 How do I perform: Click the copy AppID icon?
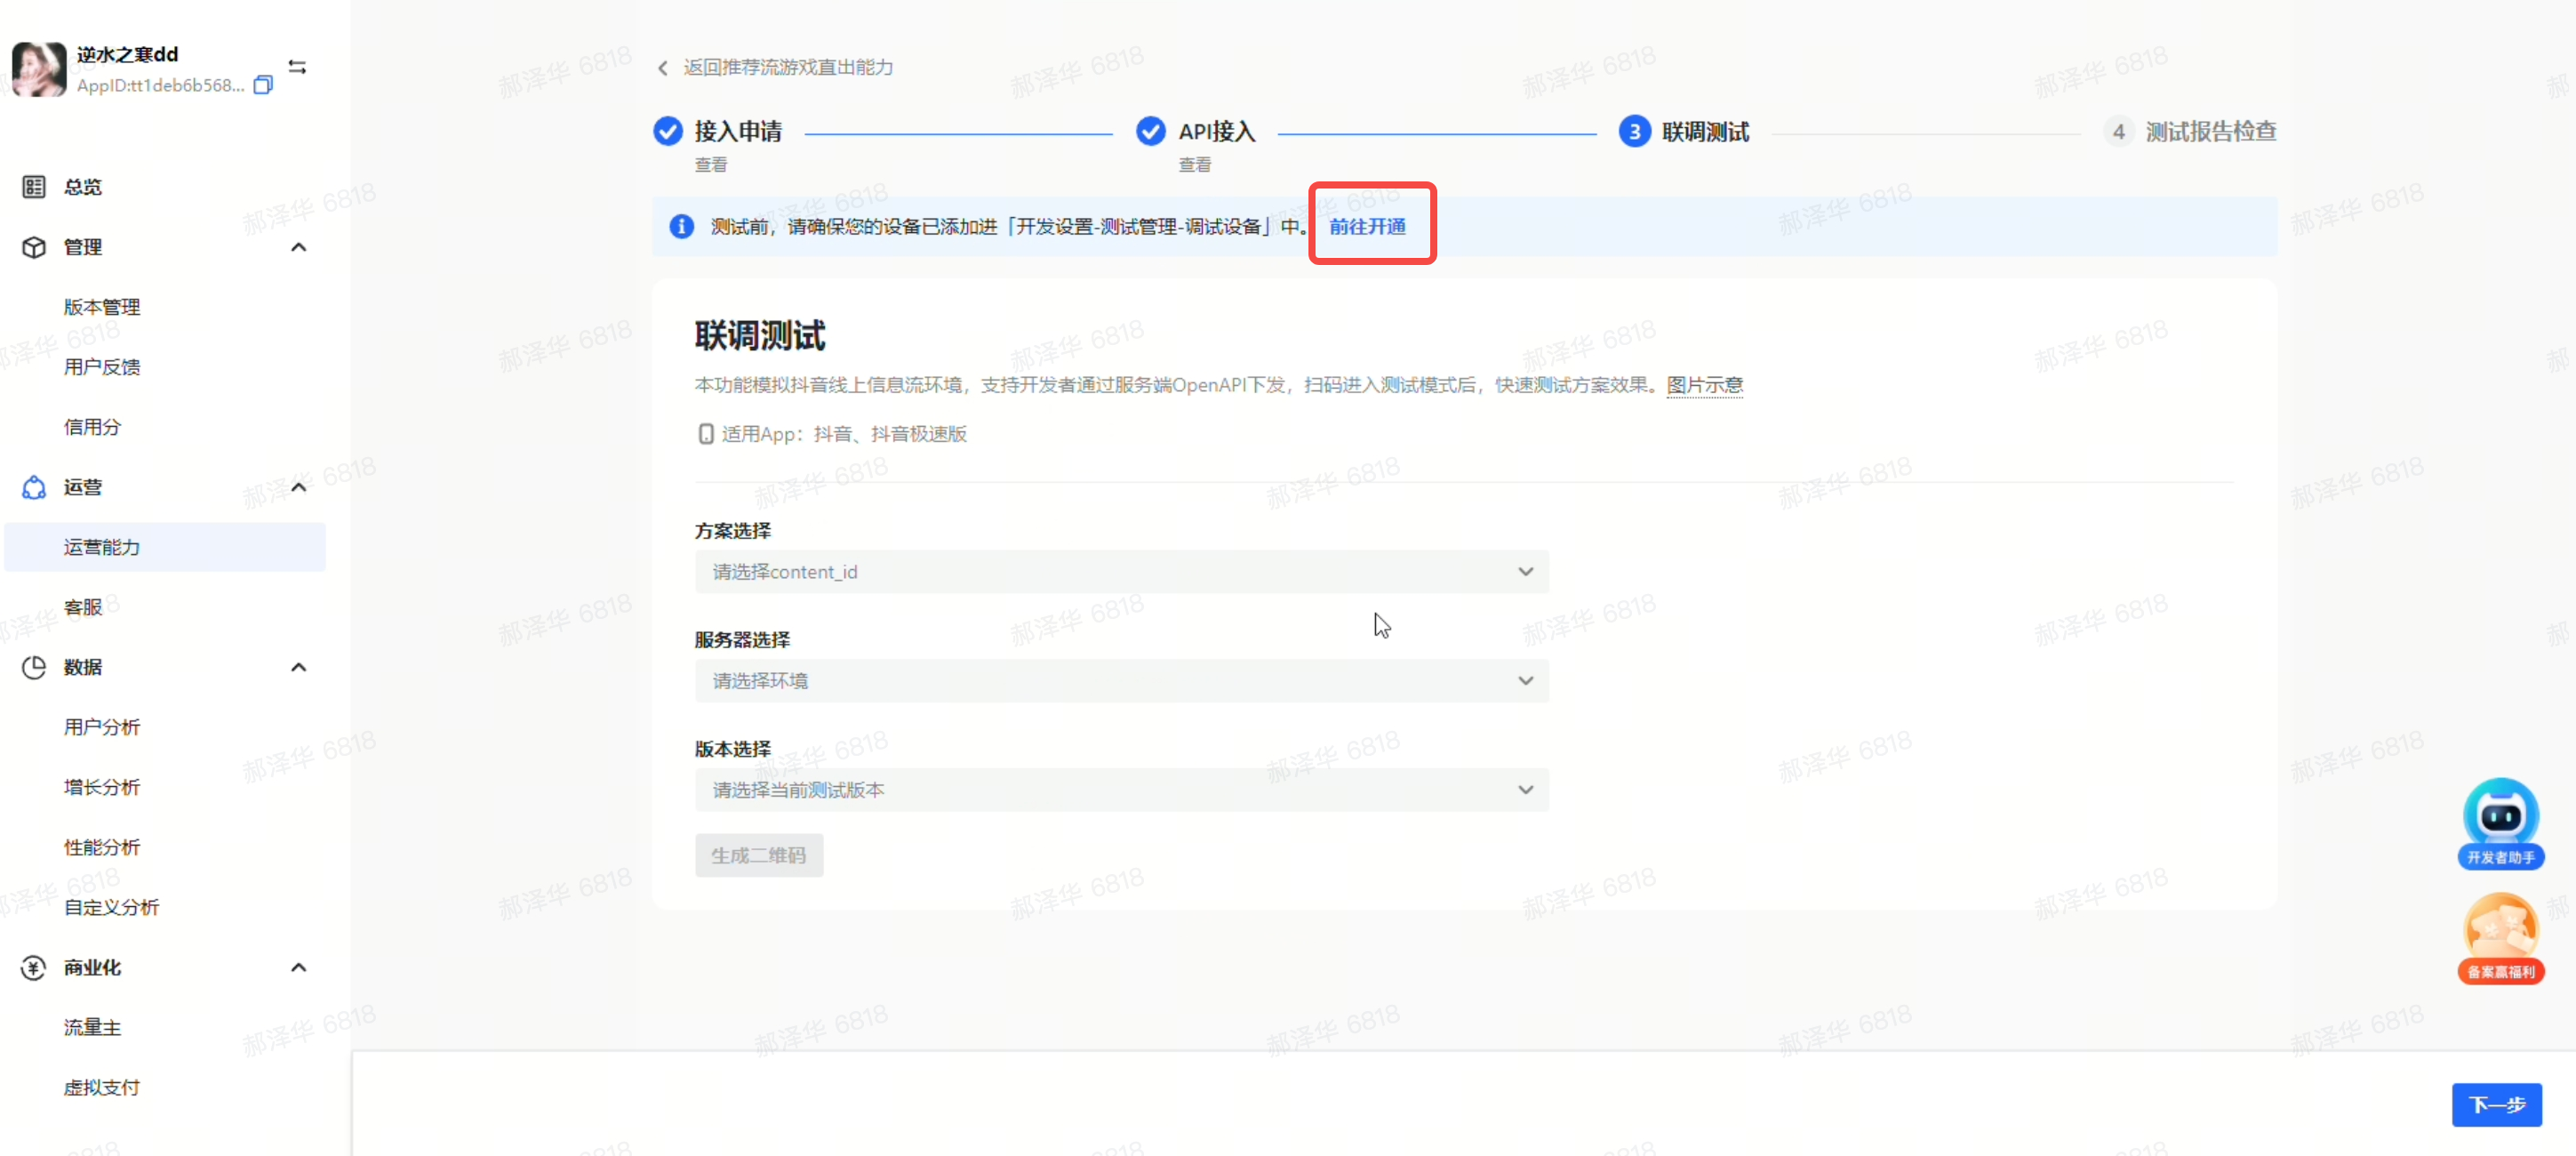(263, 85)
